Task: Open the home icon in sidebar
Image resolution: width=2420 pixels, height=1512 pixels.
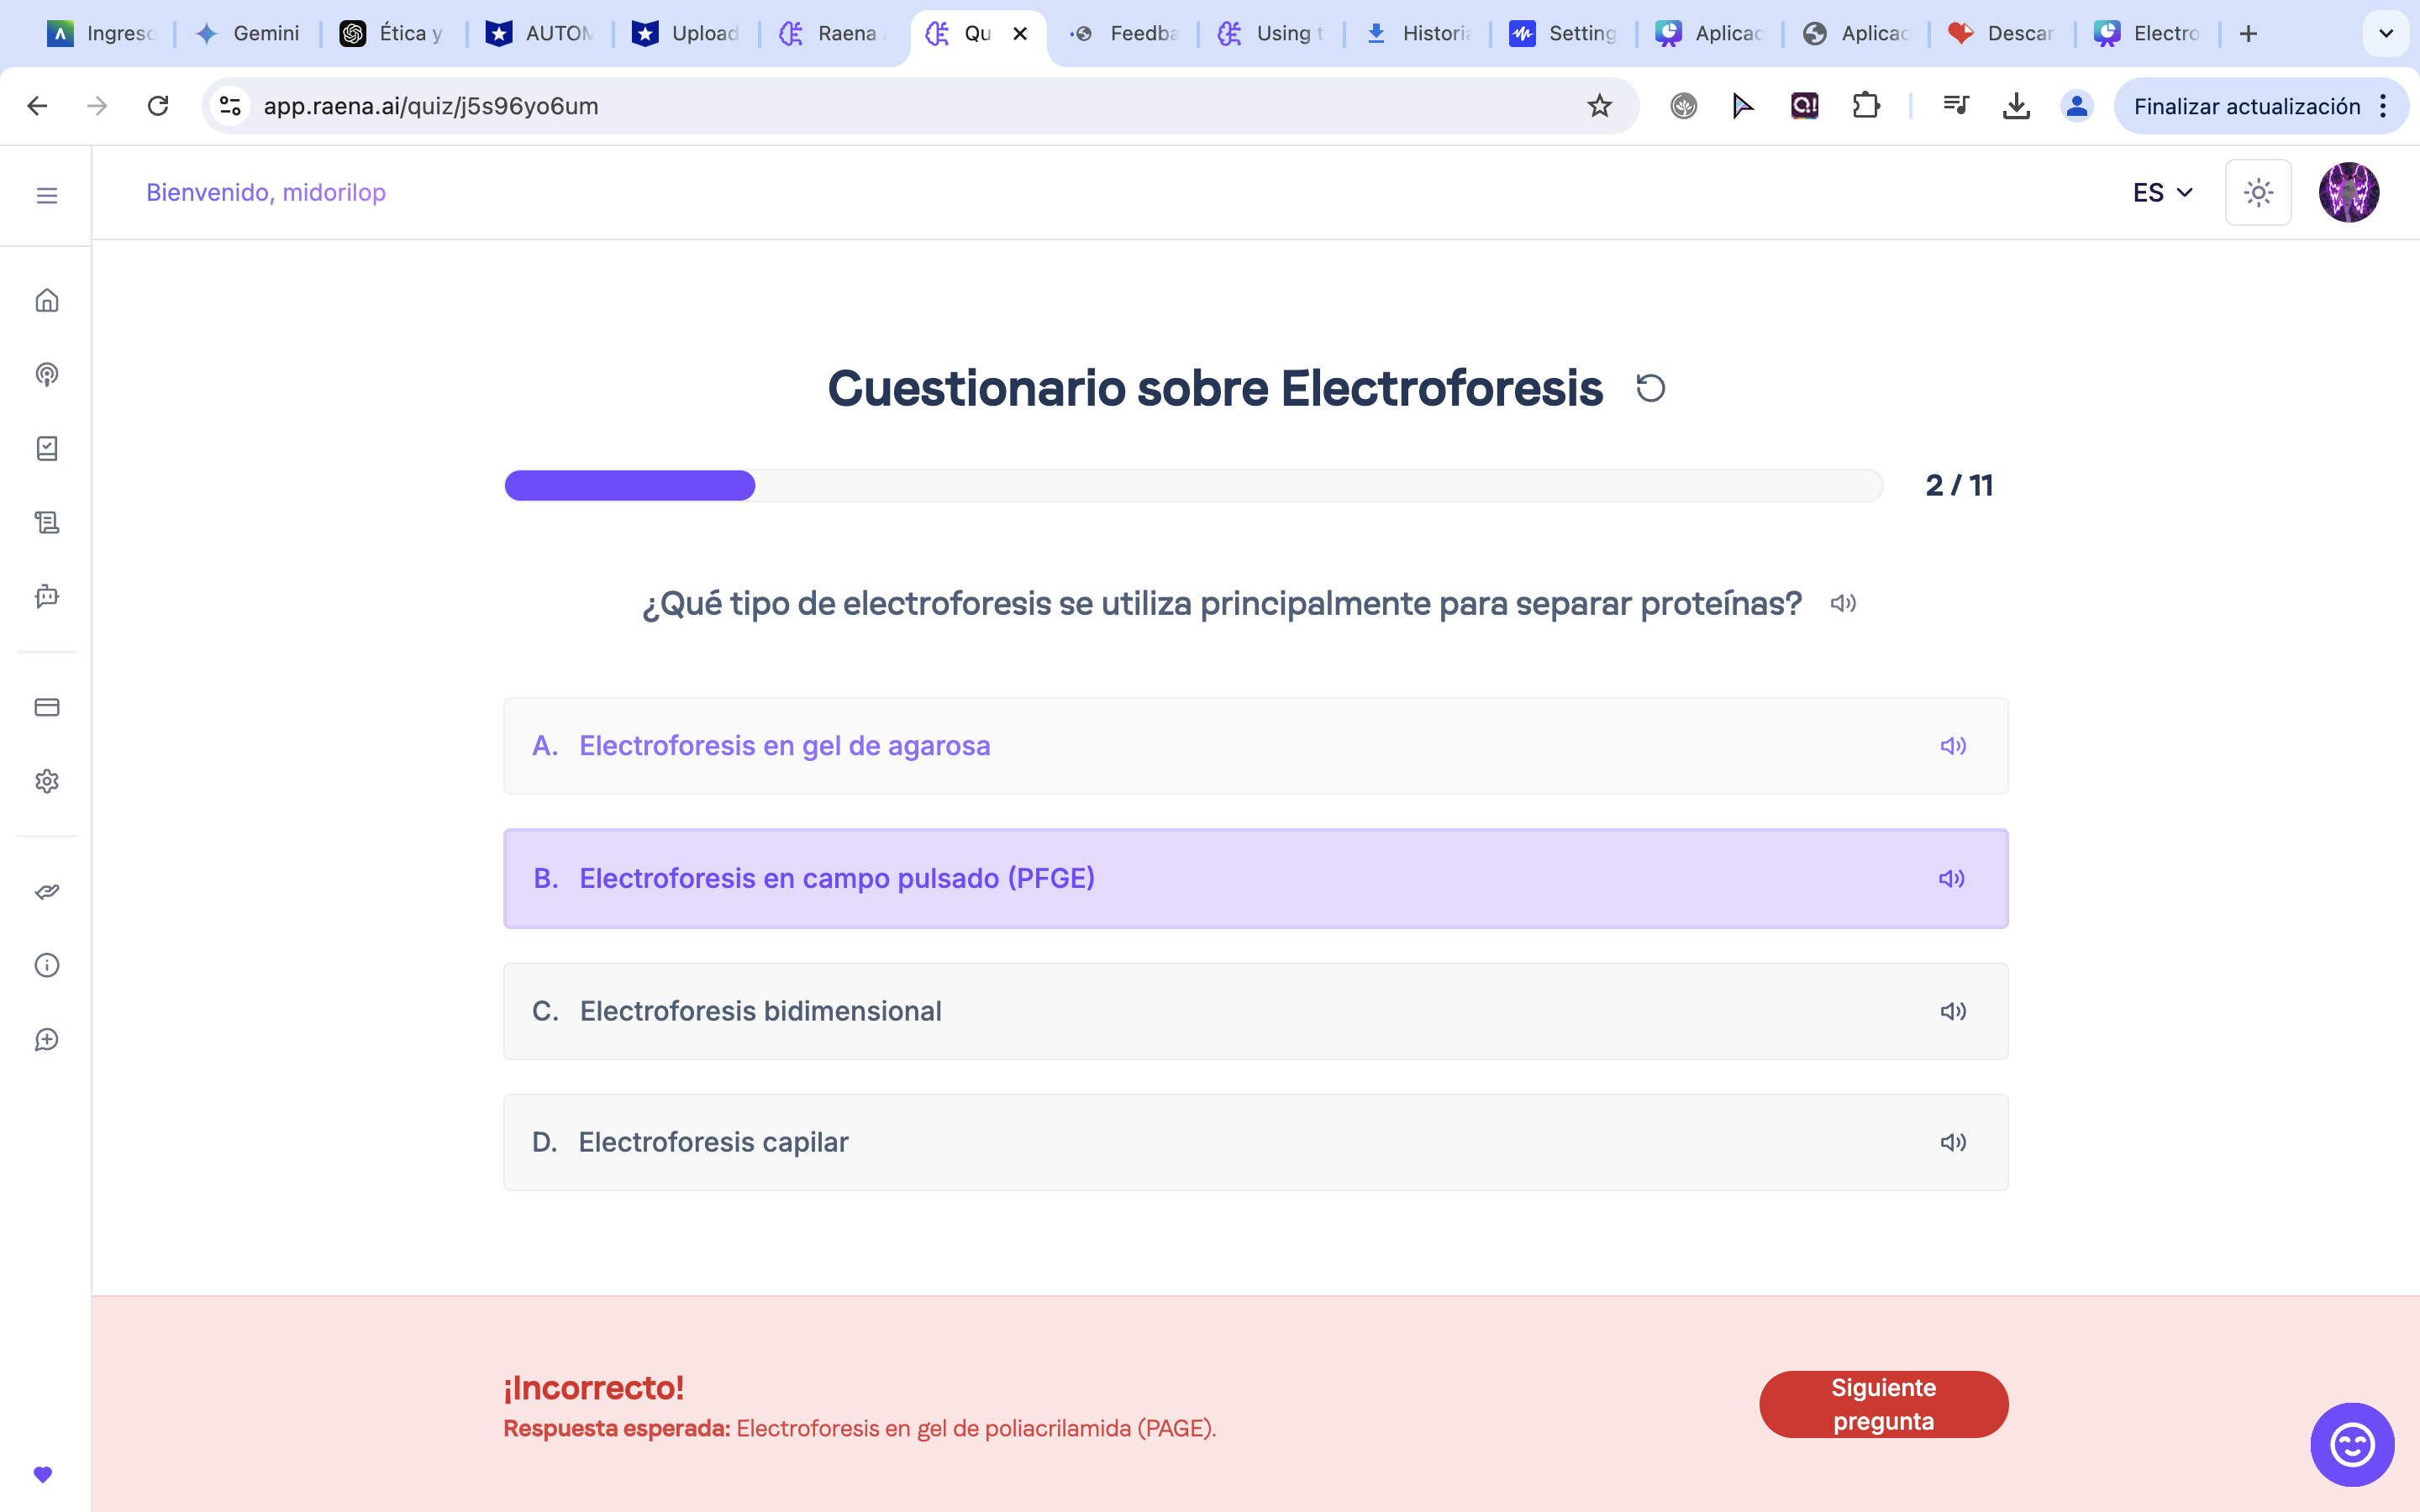Action: (x=47, y=300)
